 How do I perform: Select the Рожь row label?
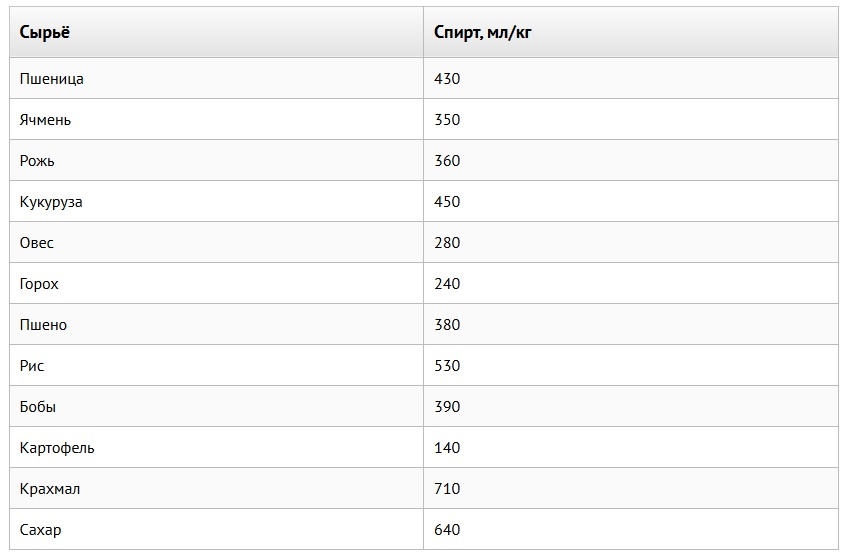point(38,161)
